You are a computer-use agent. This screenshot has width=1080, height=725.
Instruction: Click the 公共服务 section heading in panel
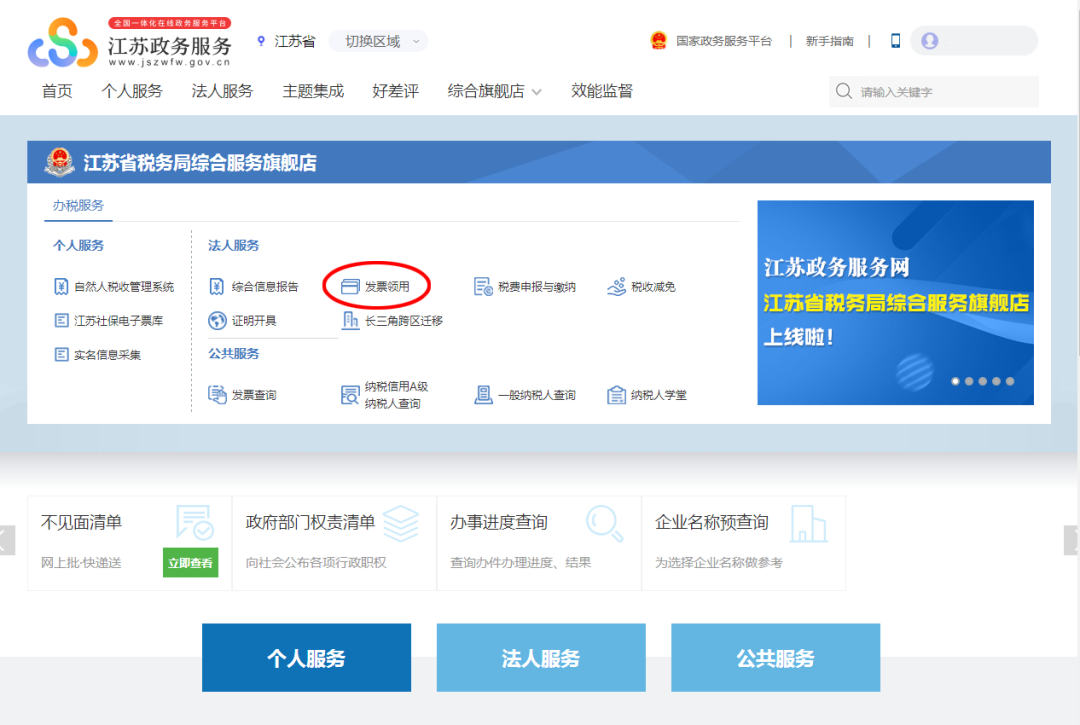233,354
